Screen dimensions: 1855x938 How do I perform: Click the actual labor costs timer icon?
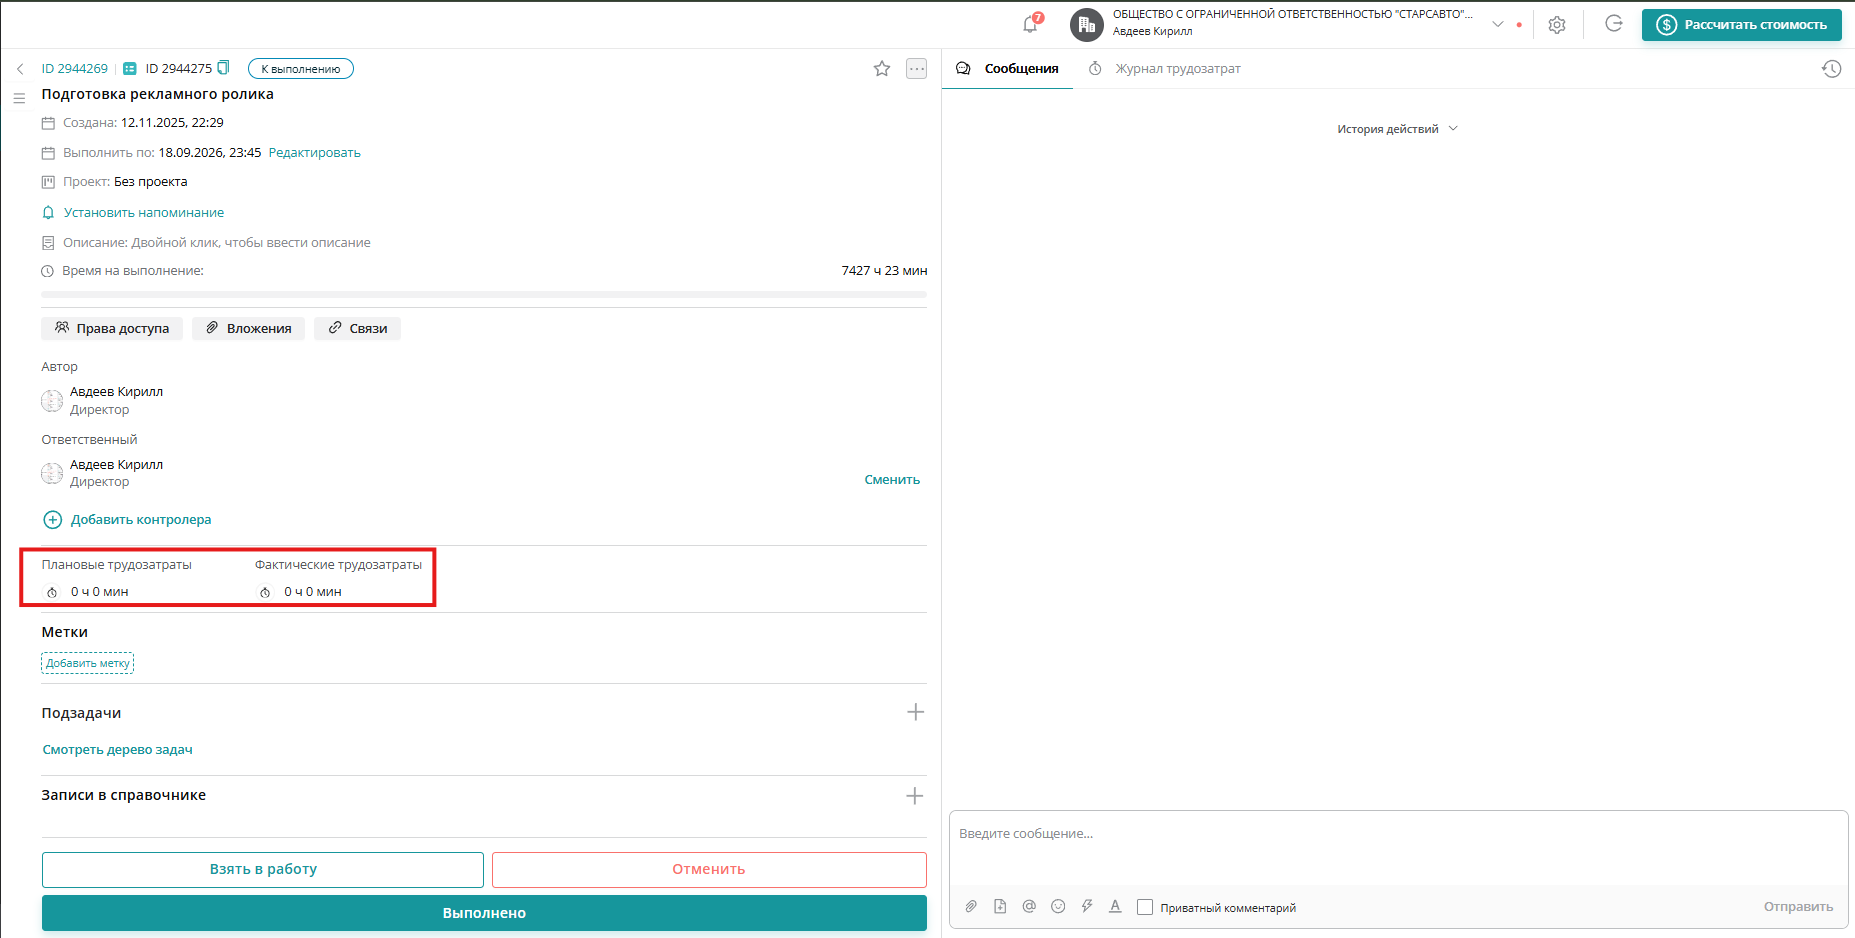265,592
